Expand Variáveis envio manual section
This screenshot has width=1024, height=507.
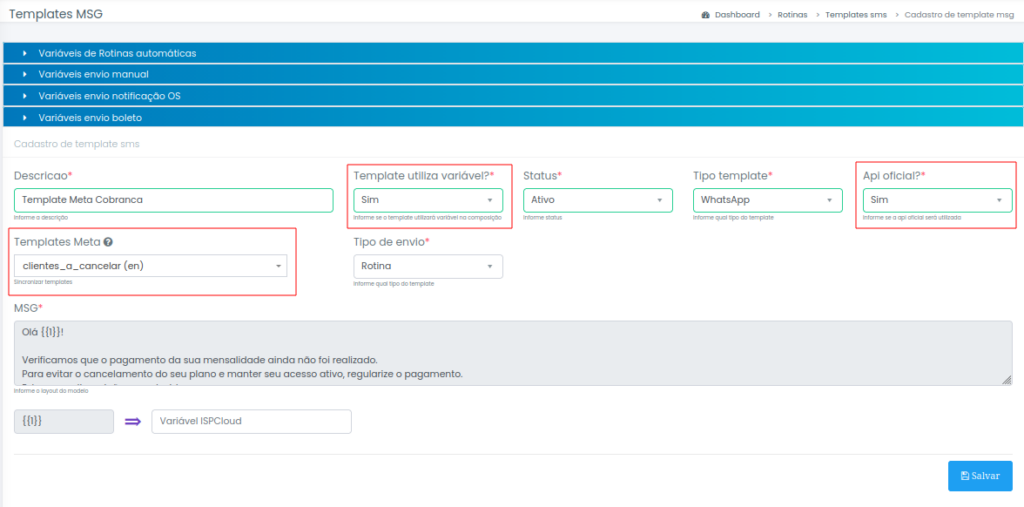[x=93, y=74]
